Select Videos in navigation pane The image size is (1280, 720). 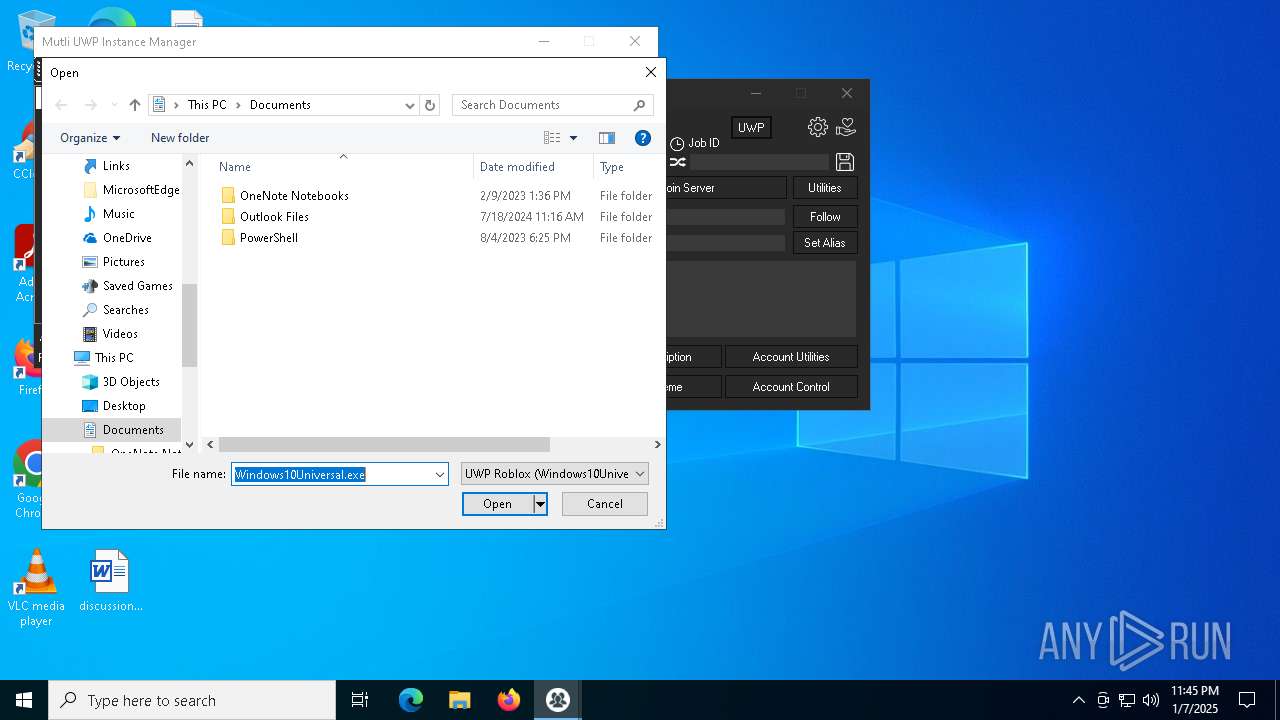pos(120,334)
